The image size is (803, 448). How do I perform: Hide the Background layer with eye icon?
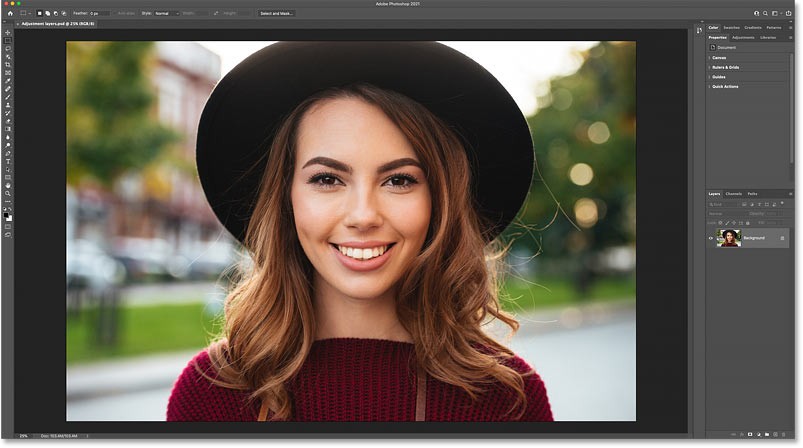pos(711,238)
